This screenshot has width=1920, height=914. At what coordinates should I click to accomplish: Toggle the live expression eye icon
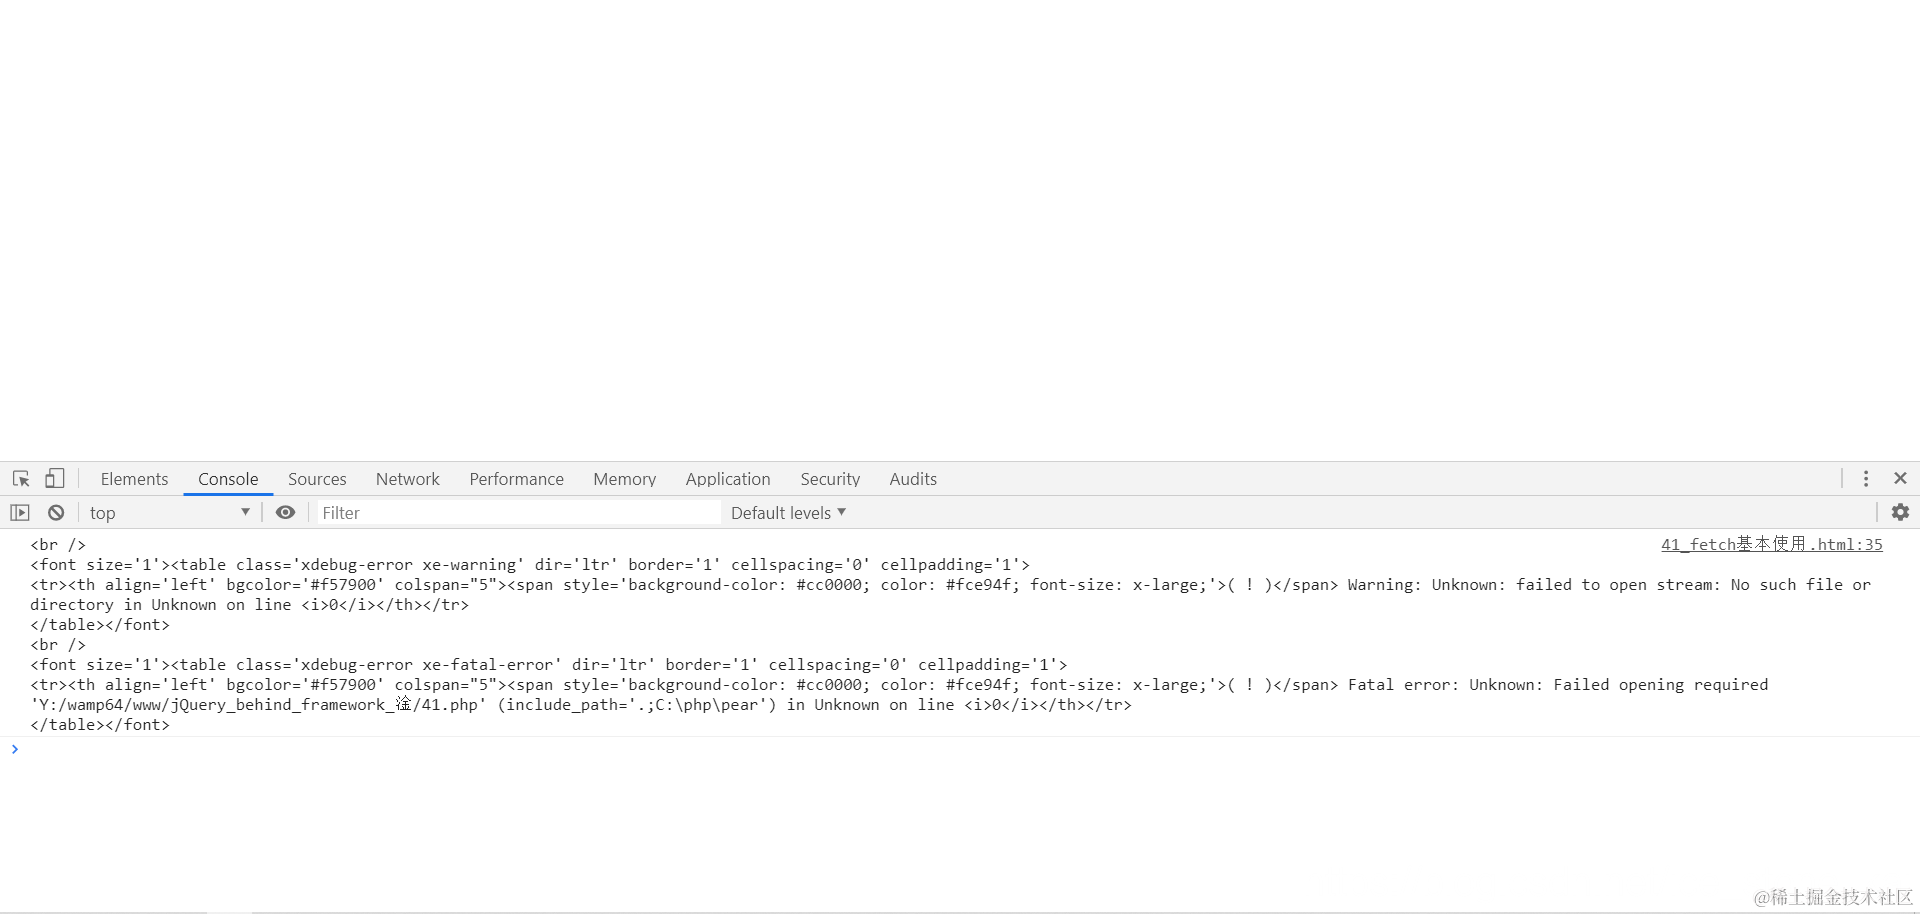[x=285, y=513]
